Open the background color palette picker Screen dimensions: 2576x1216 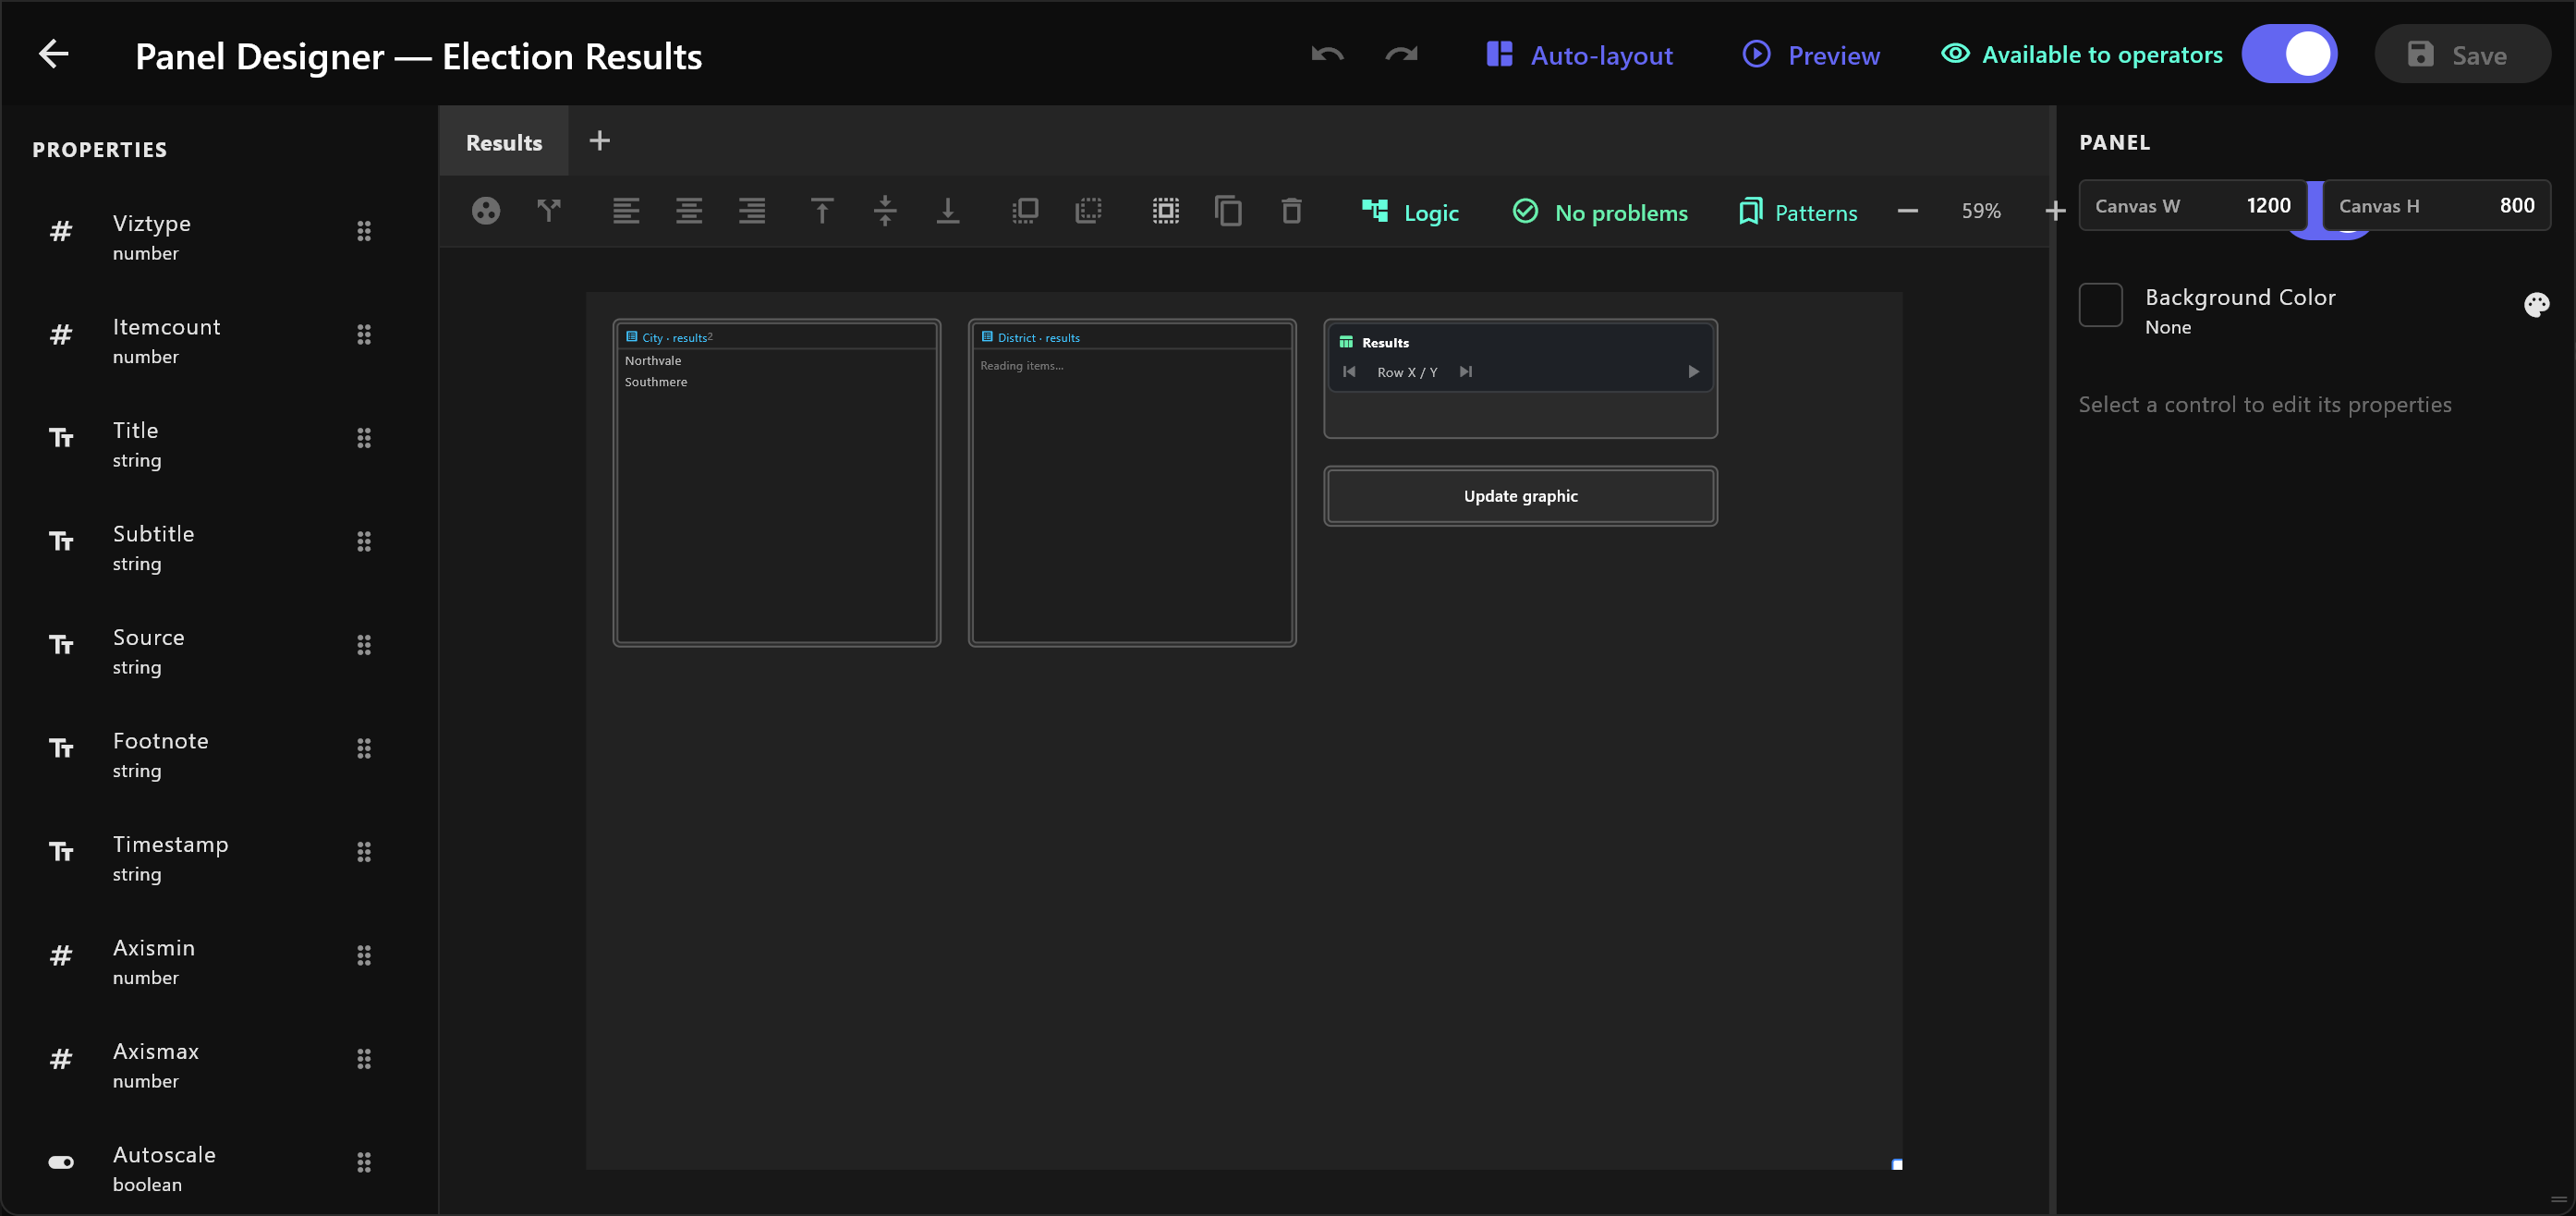(x=2536, y=305)
